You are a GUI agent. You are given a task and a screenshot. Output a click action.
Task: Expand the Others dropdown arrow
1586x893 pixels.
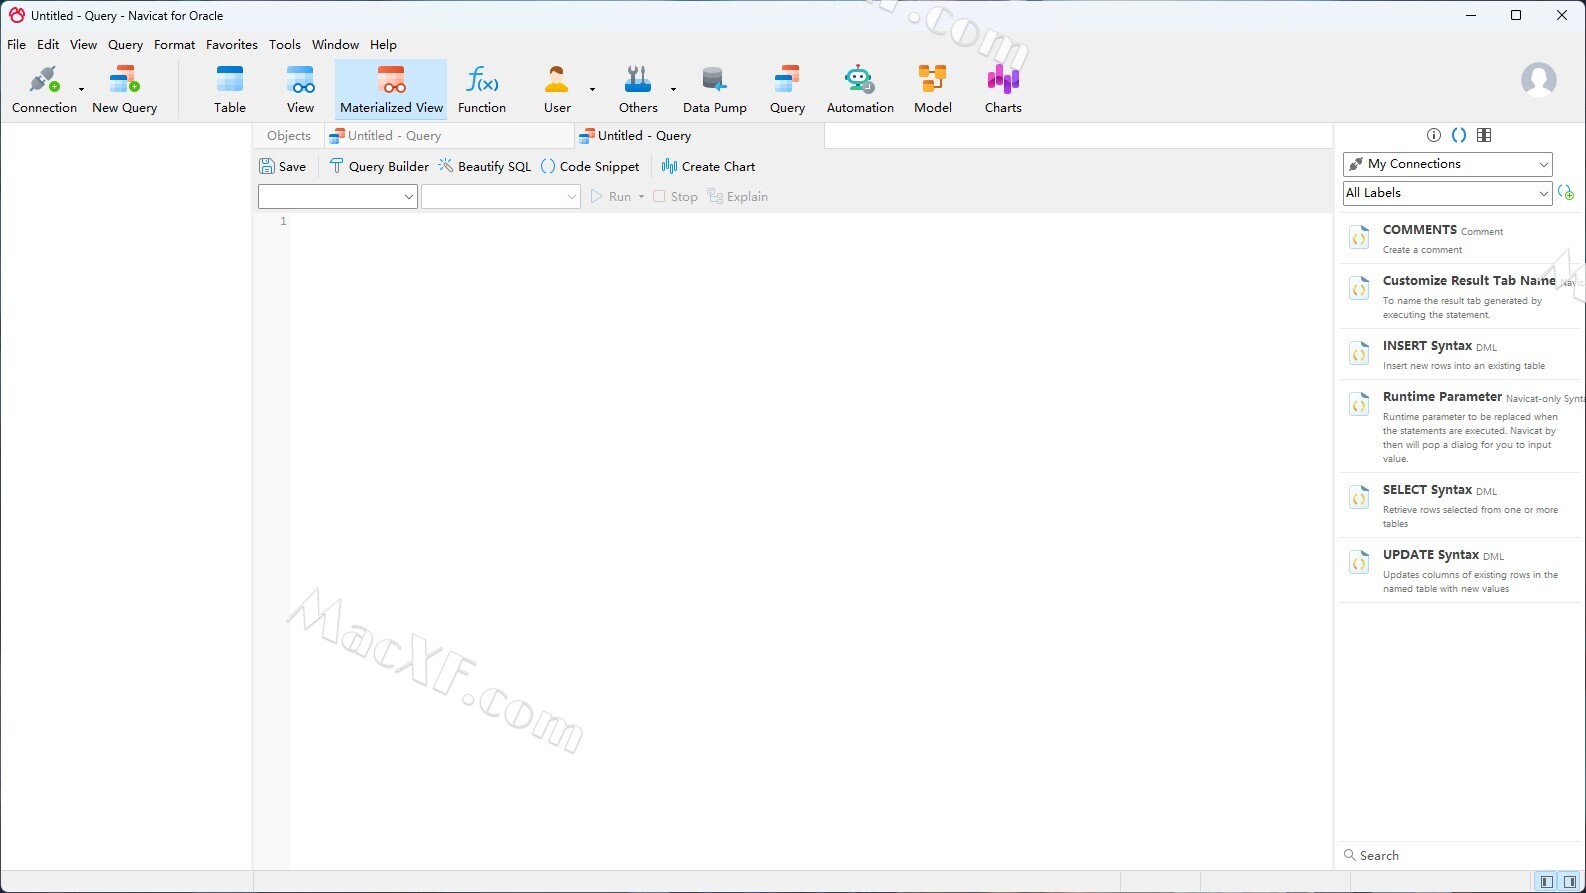[673, 89]
